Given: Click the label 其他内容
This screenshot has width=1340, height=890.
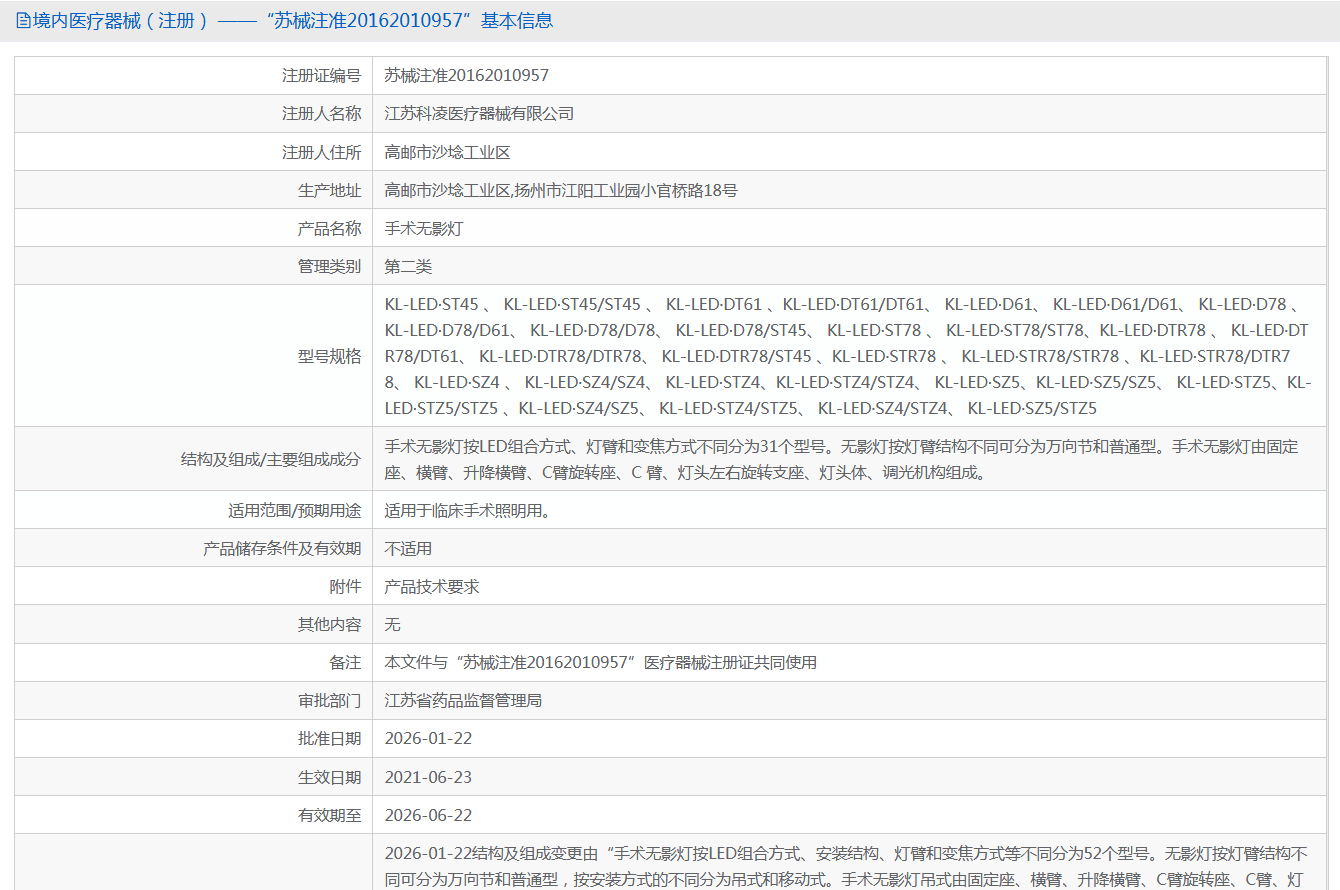Looking at the screenshot, I should click(x=330, y=624).
